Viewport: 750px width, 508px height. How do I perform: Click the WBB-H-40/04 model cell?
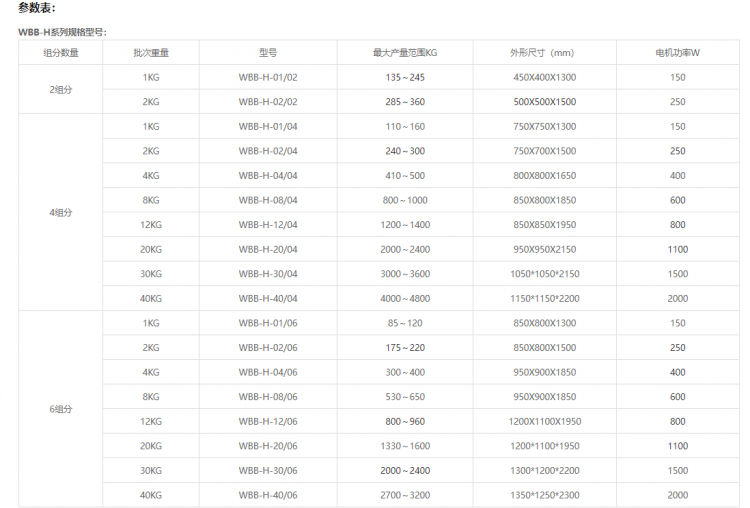point(268,298)
